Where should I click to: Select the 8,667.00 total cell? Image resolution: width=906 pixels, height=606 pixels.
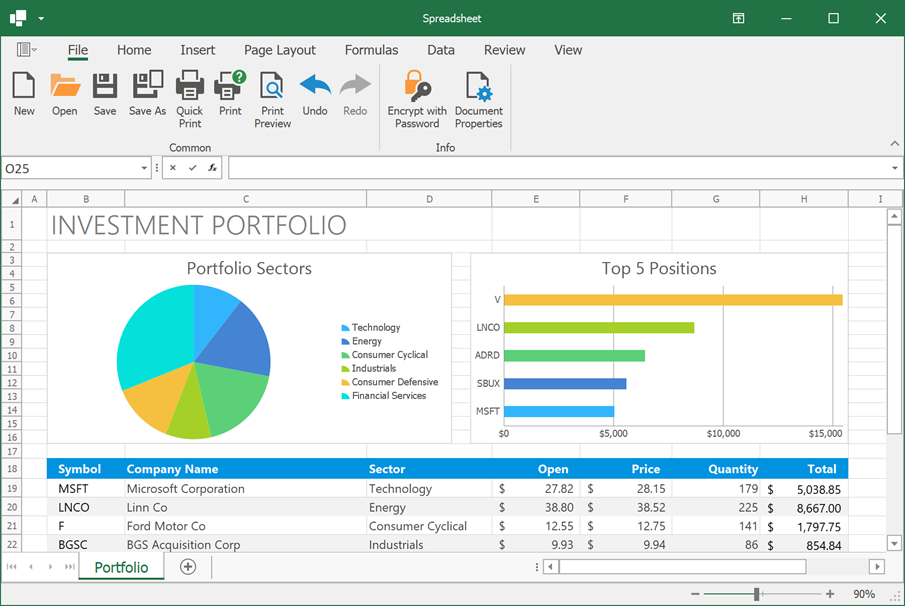pos(804,508)
